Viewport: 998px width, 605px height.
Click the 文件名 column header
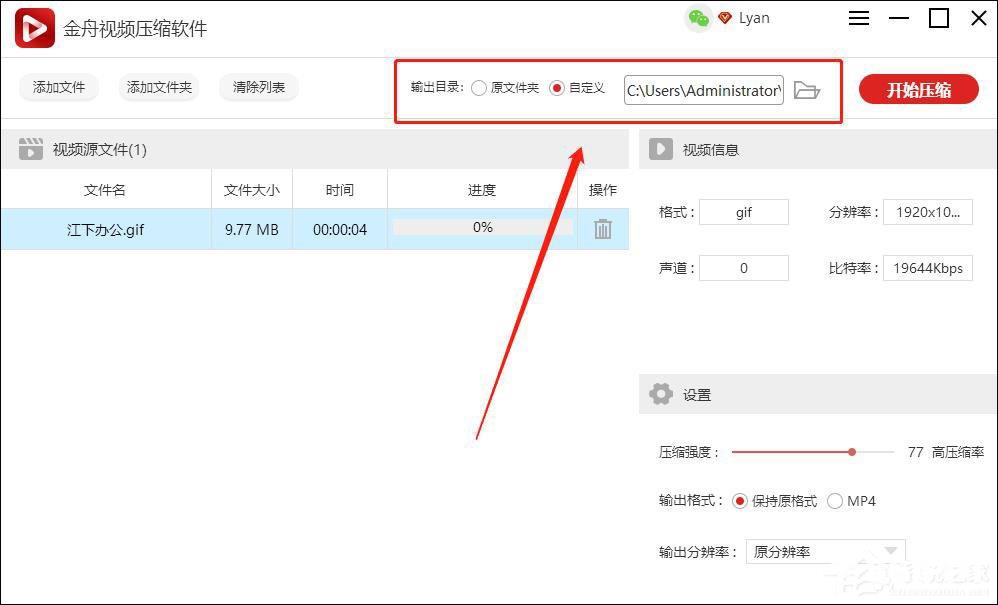(x=105, y=190)
